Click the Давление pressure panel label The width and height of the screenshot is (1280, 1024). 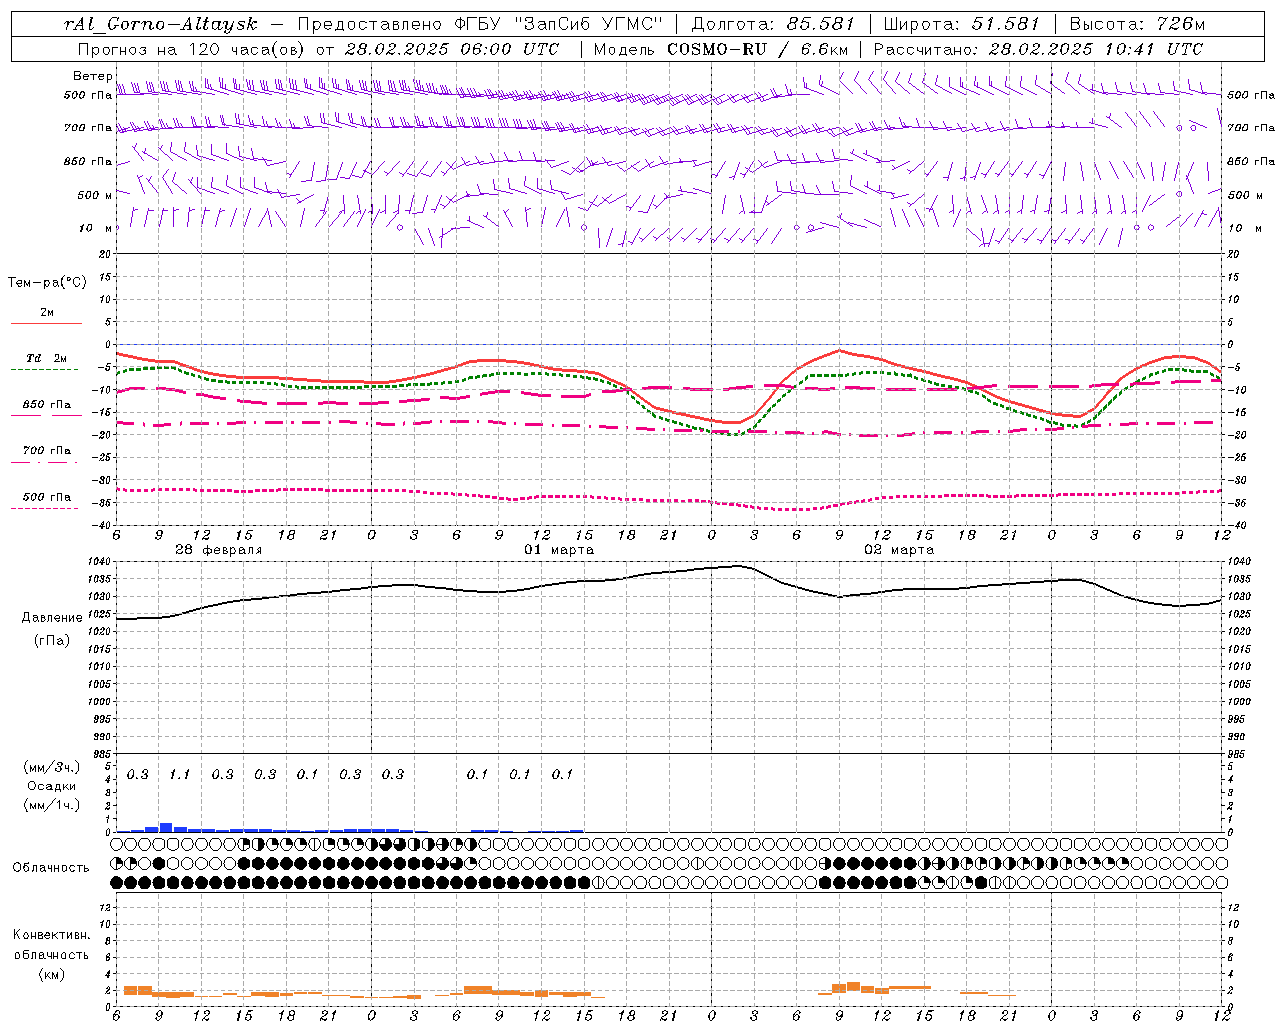[x=52, y=618]
